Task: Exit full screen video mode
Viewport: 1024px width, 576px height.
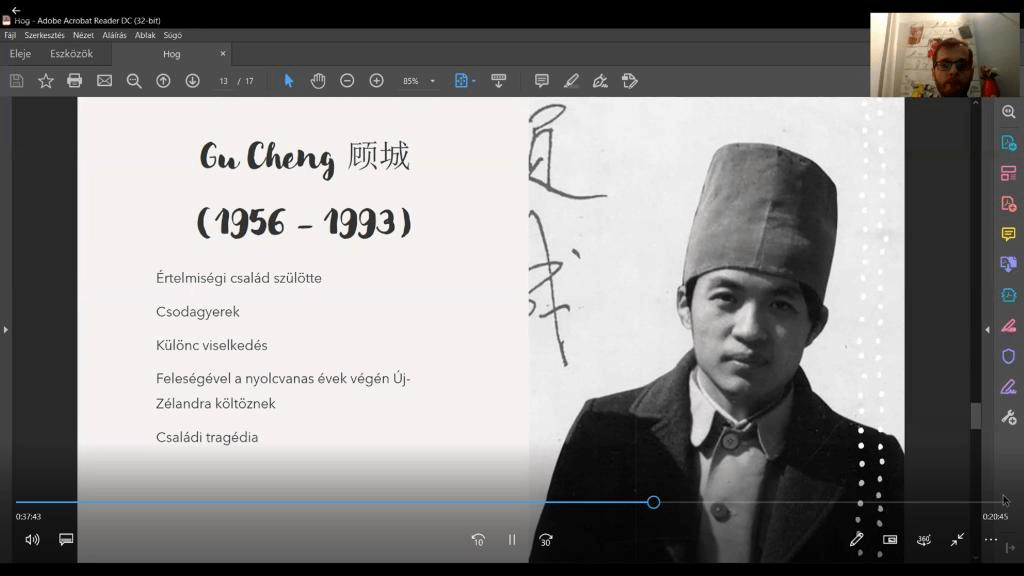Action: coord(957,539)
